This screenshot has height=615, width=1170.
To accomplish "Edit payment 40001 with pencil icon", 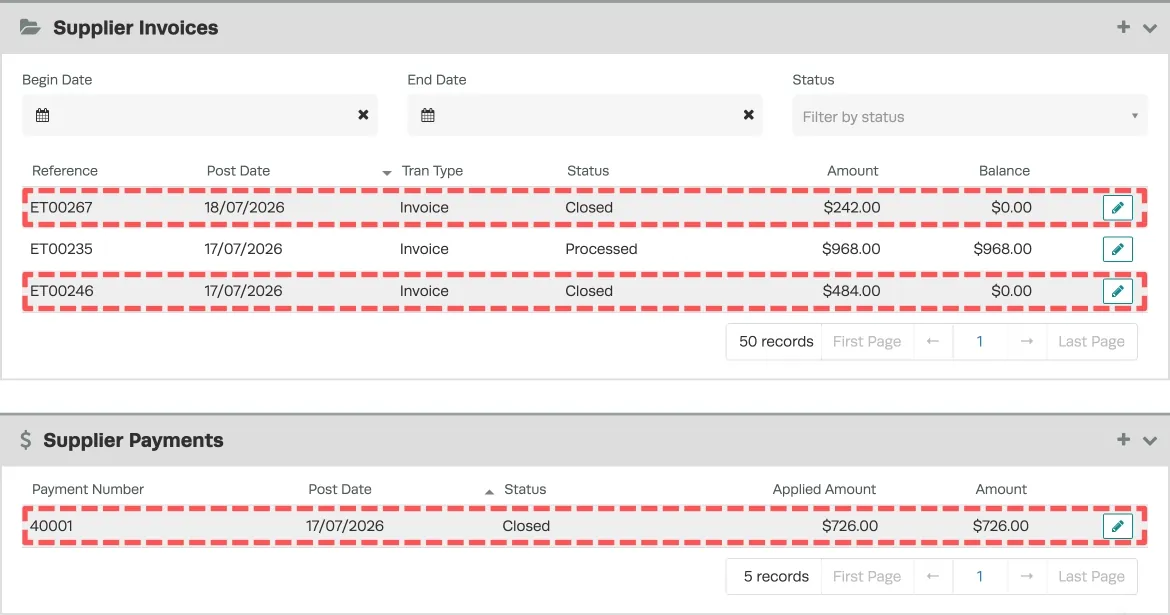I will pos(1117,526).
